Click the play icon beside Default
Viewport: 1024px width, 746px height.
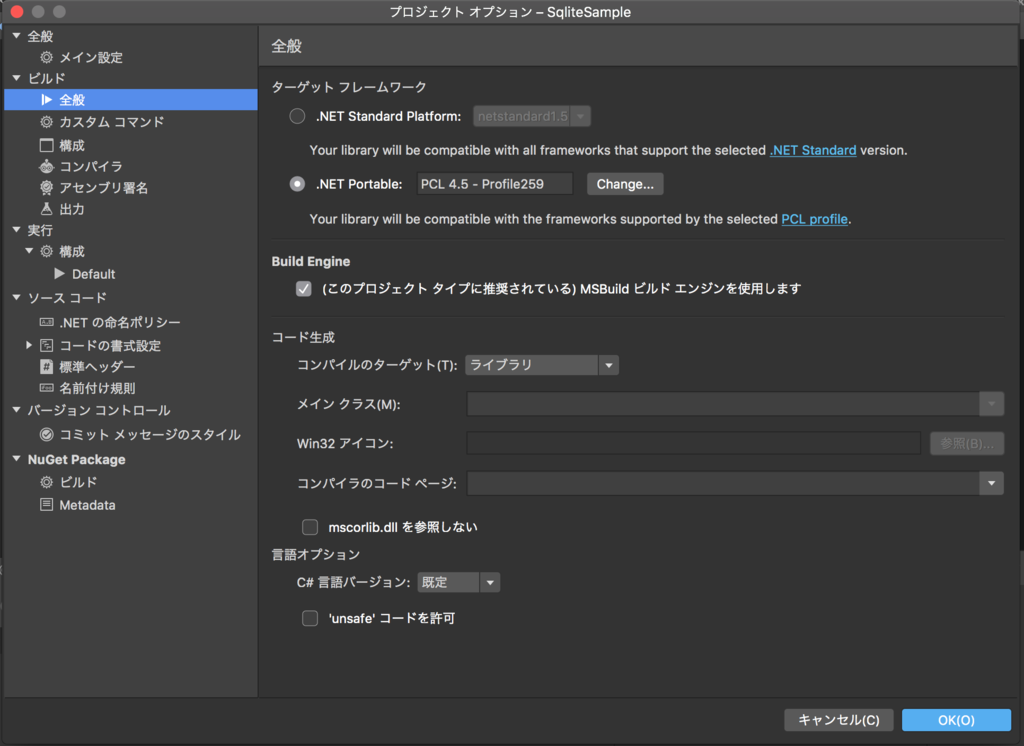59,274
